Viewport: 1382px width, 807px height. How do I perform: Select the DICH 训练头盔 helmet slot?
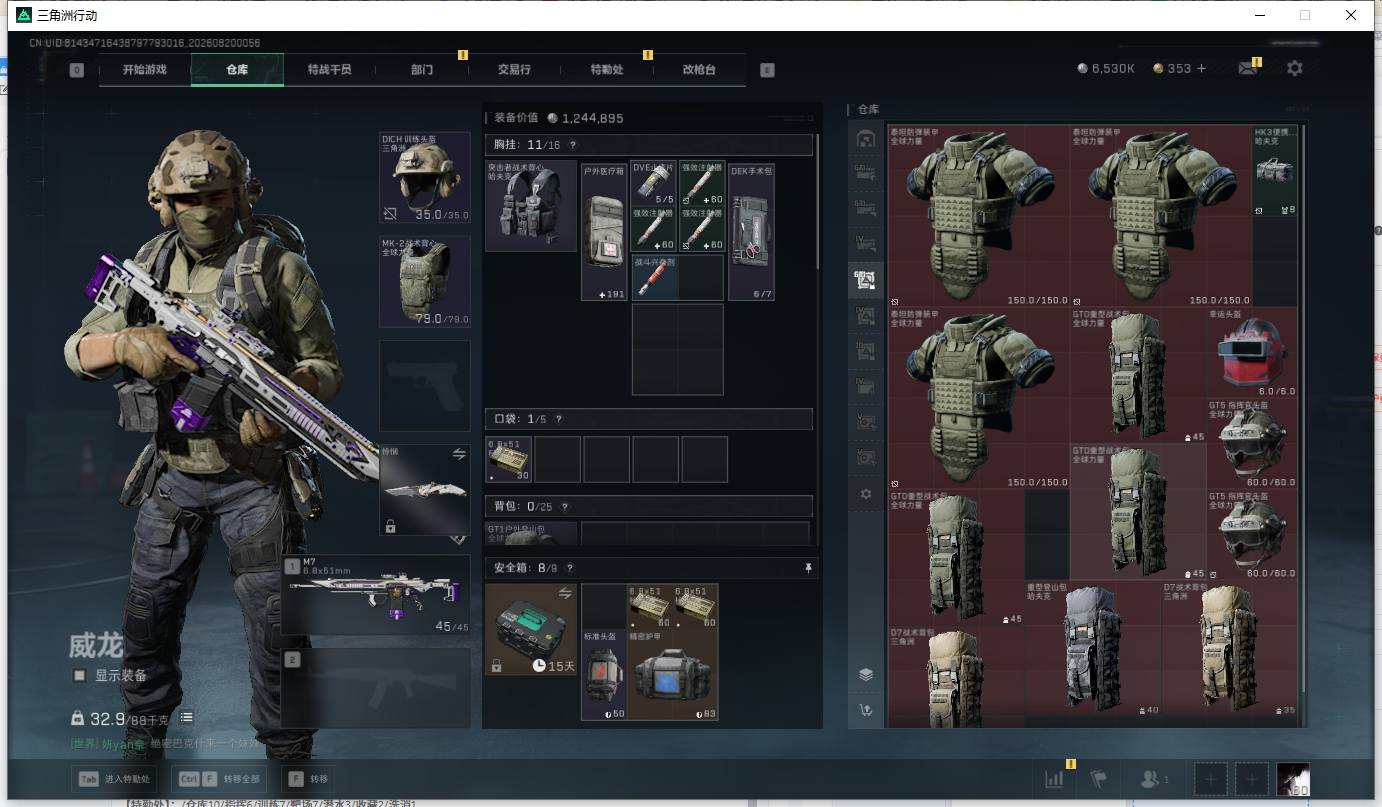[x=425, y=178]
